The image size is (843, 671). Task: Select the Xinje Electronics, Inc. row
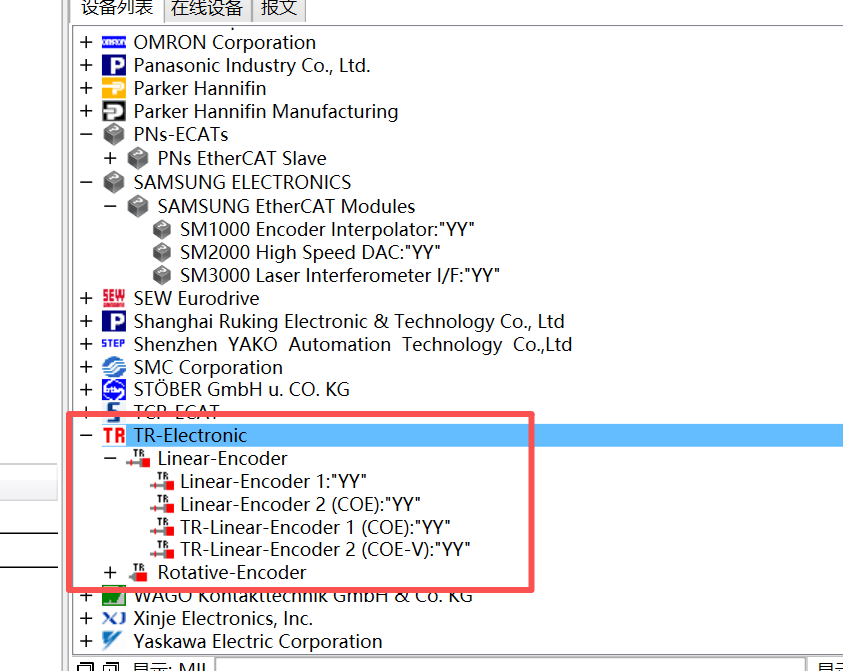point(223,618)
